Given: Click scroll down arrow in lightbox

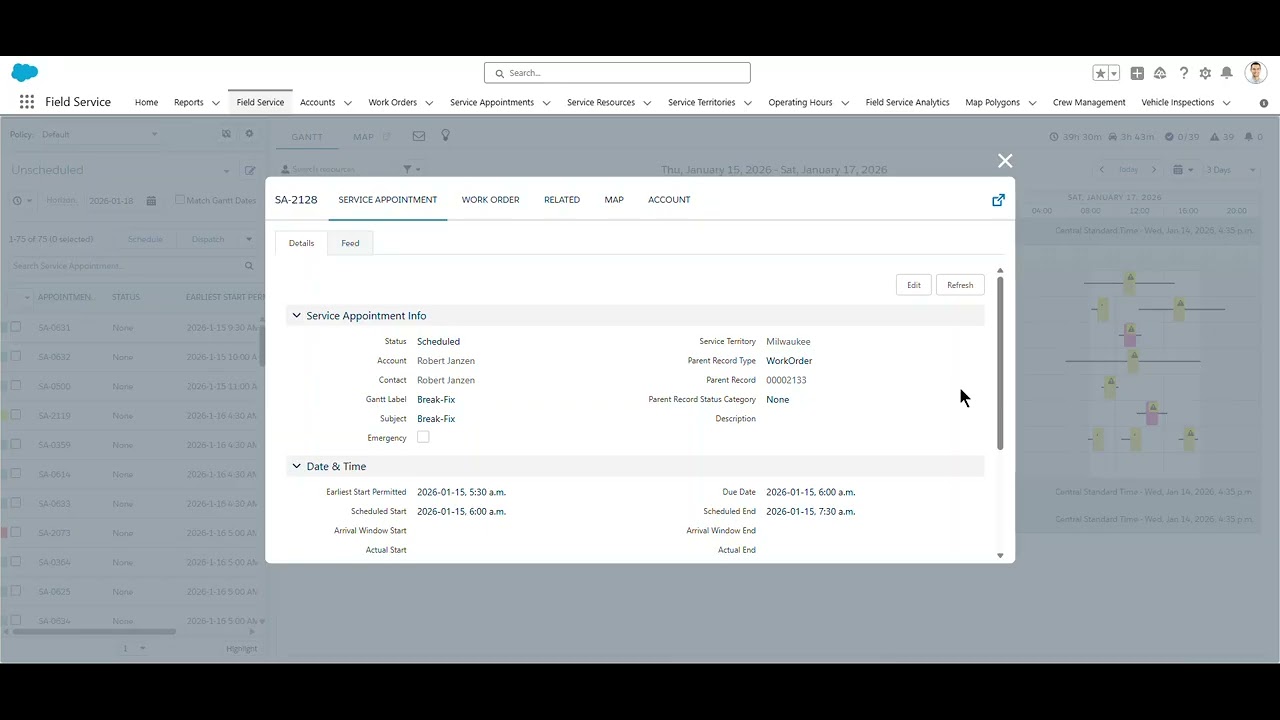Looking at the screenshot, I should [x=1000, y=556].
